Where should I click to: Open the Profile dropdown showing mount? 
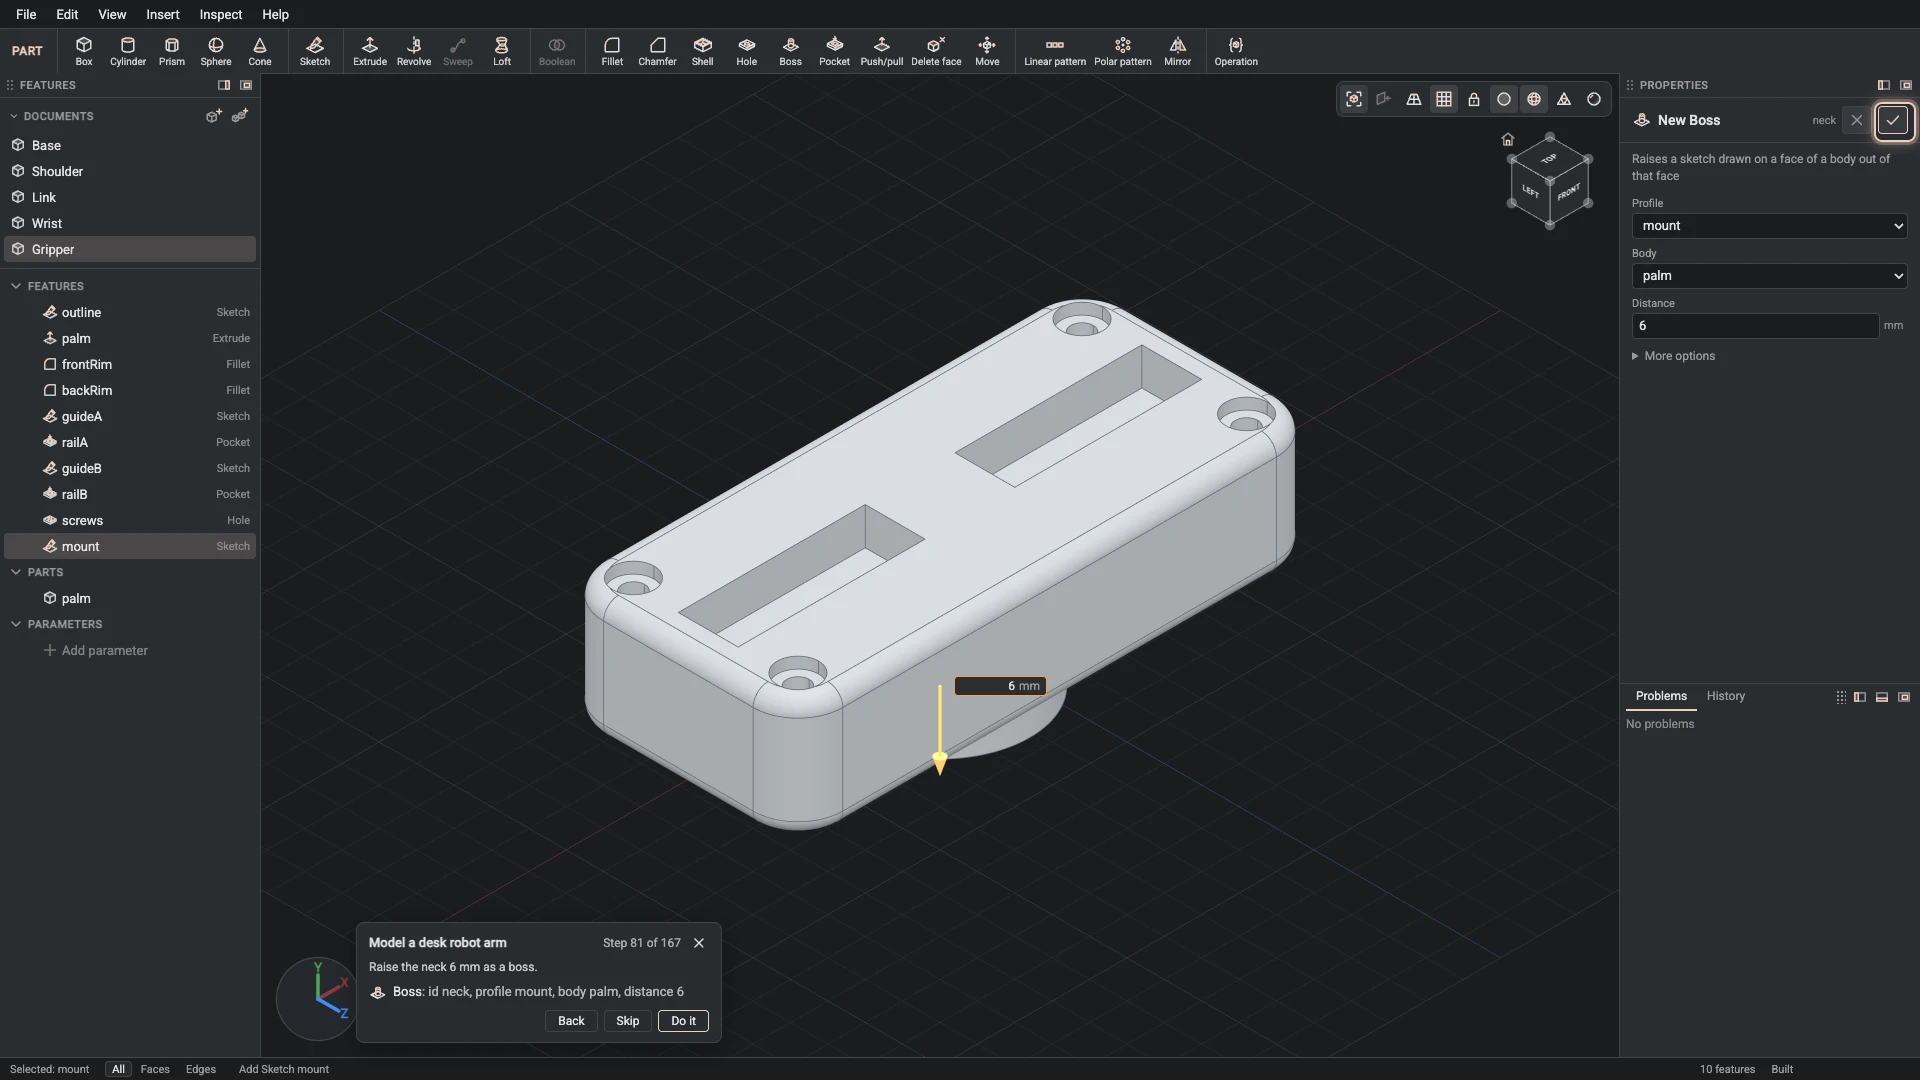pos(1769,226)
